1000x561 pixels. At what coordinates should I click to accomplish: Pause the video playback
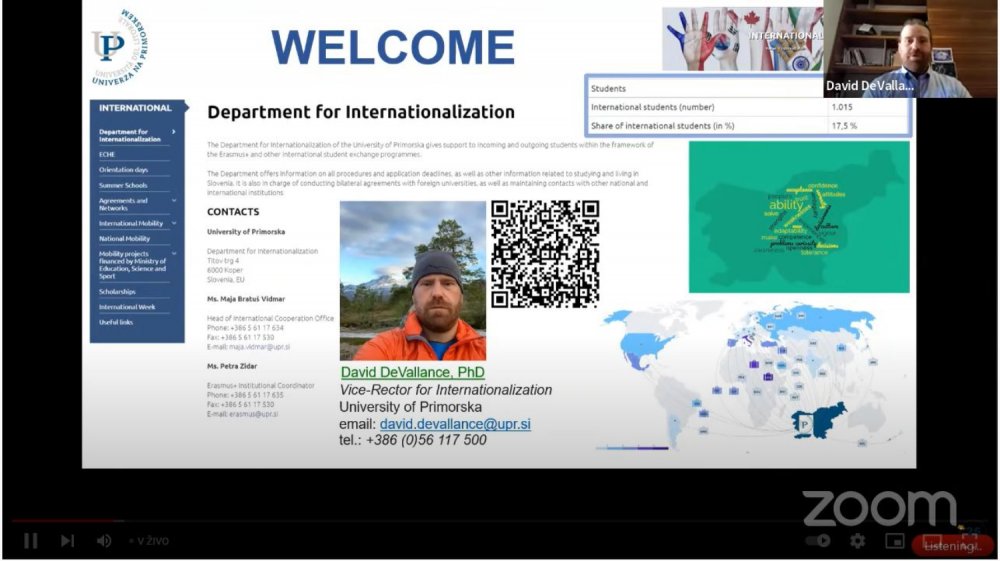tap(31, 541)
